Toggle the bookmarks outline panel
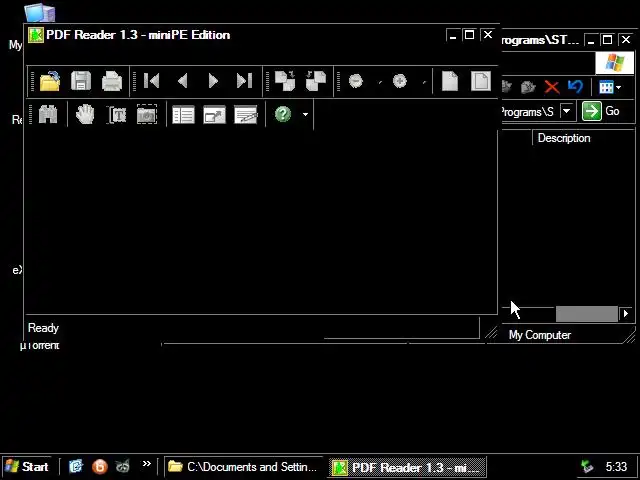 tap(183, 115)
